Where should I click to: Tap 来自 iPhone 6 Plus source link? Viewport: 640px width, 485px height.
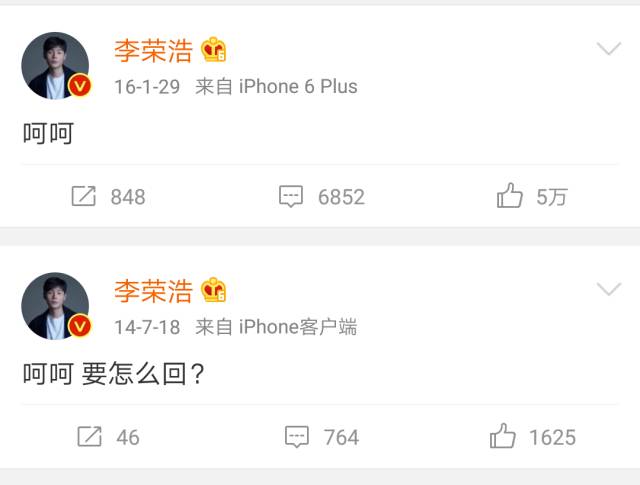(276, 87)
